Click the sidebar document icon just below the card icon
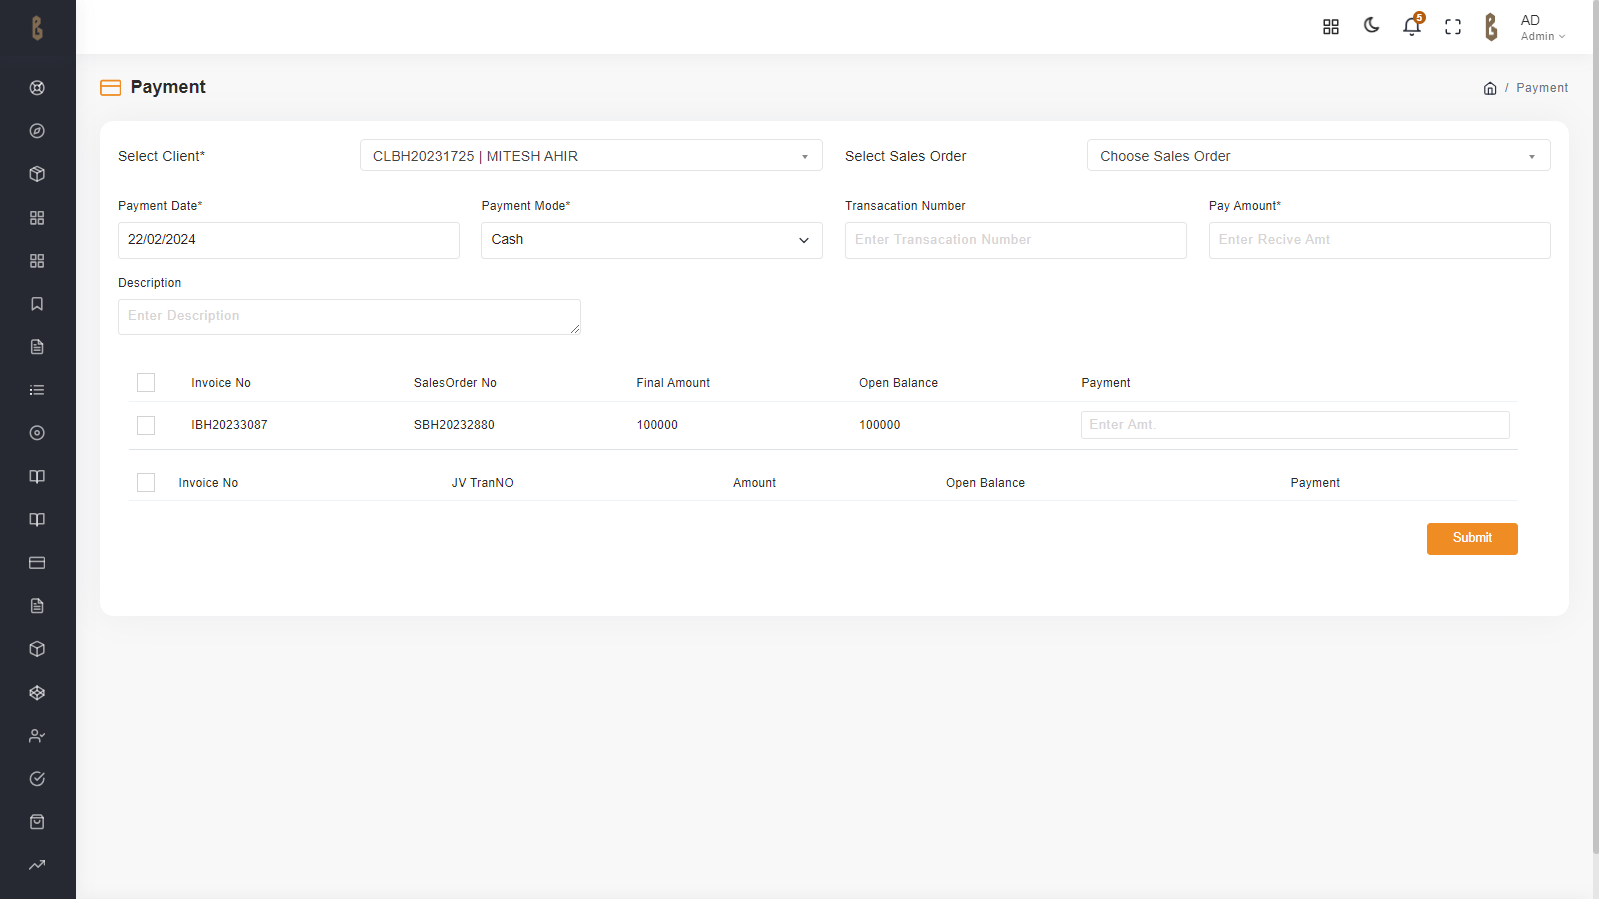This screenshot has width=1599, height=899. pos(37,606)
